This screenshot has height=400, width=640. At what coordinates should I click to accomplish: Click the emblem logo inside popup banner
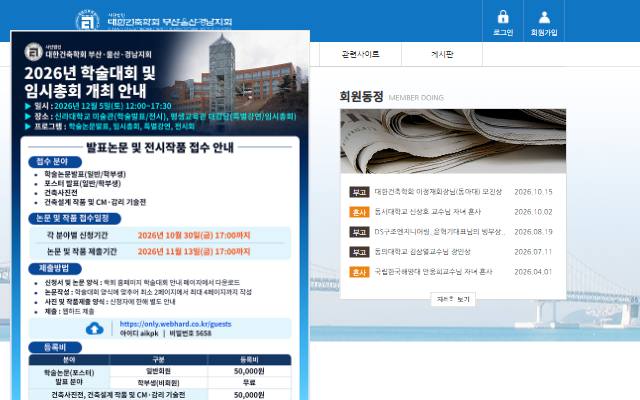(33, 52)
